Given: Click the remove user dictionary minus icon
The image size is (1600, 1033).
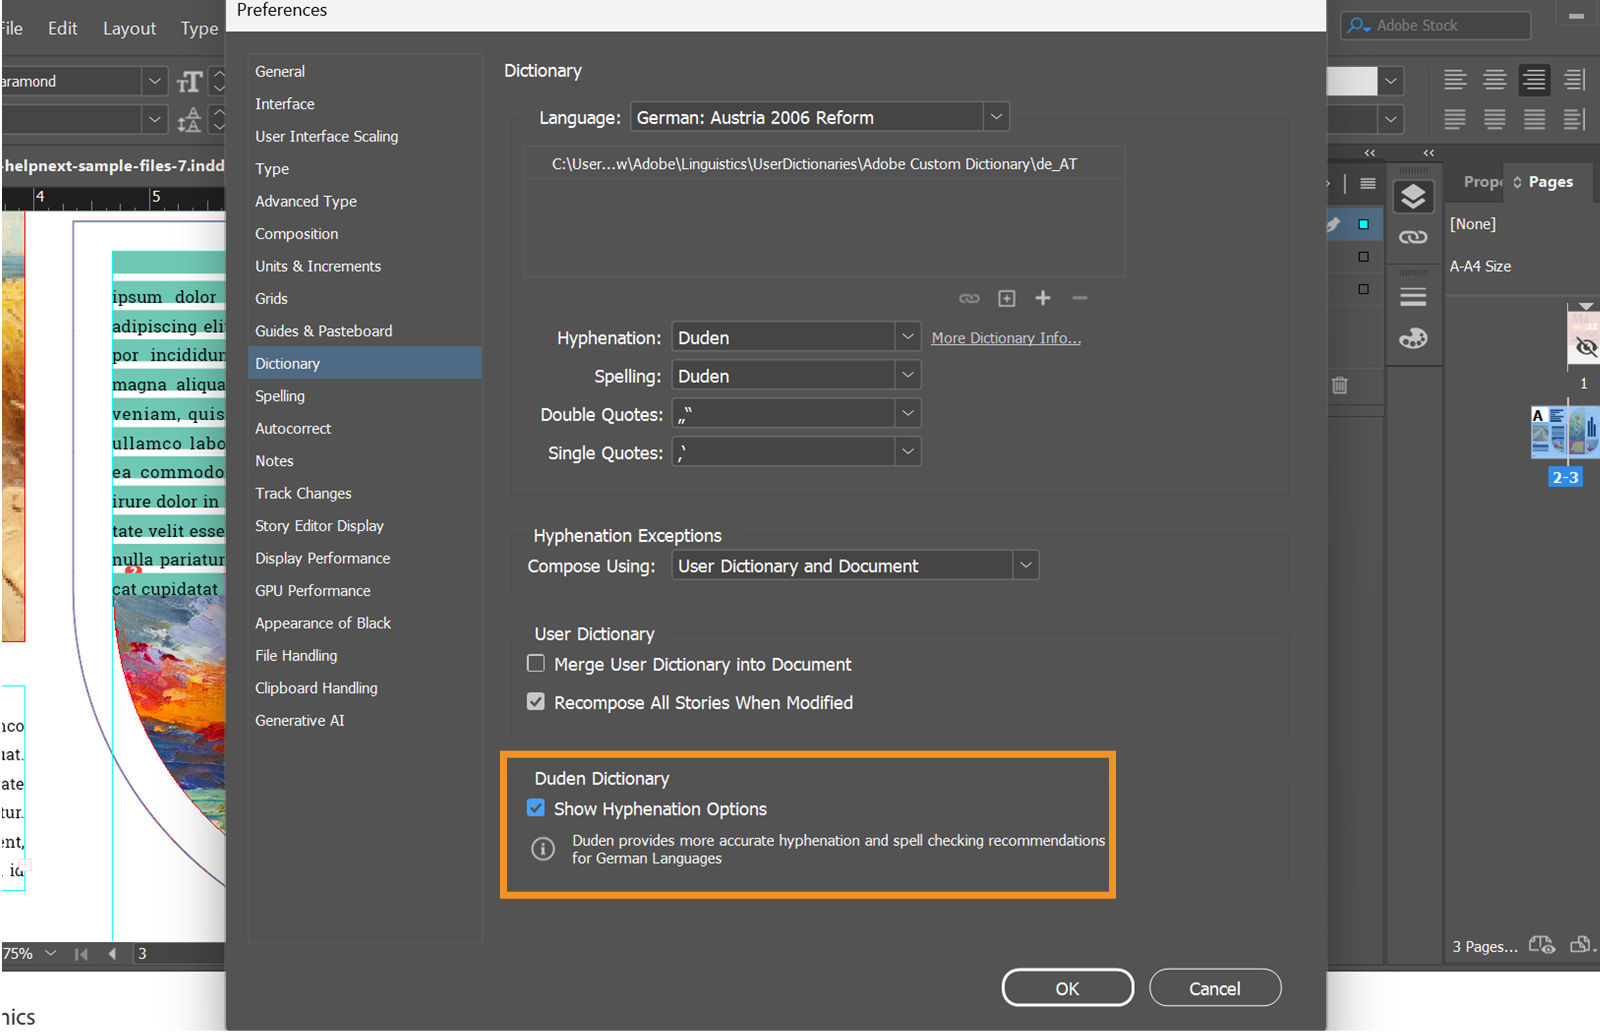Looking at the screenshot, I should 1080,298.
